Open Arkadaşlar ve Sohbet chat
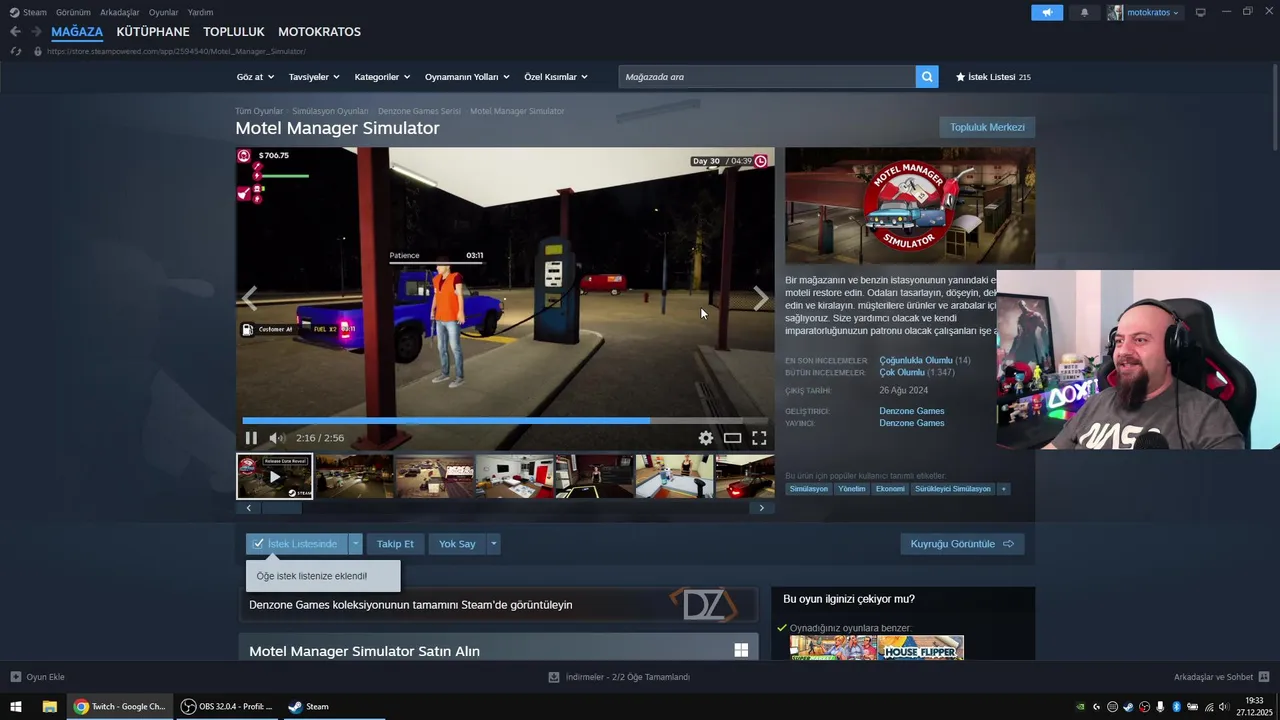The height and width of the screenshot is (720, 1280). coord(1221,677)
